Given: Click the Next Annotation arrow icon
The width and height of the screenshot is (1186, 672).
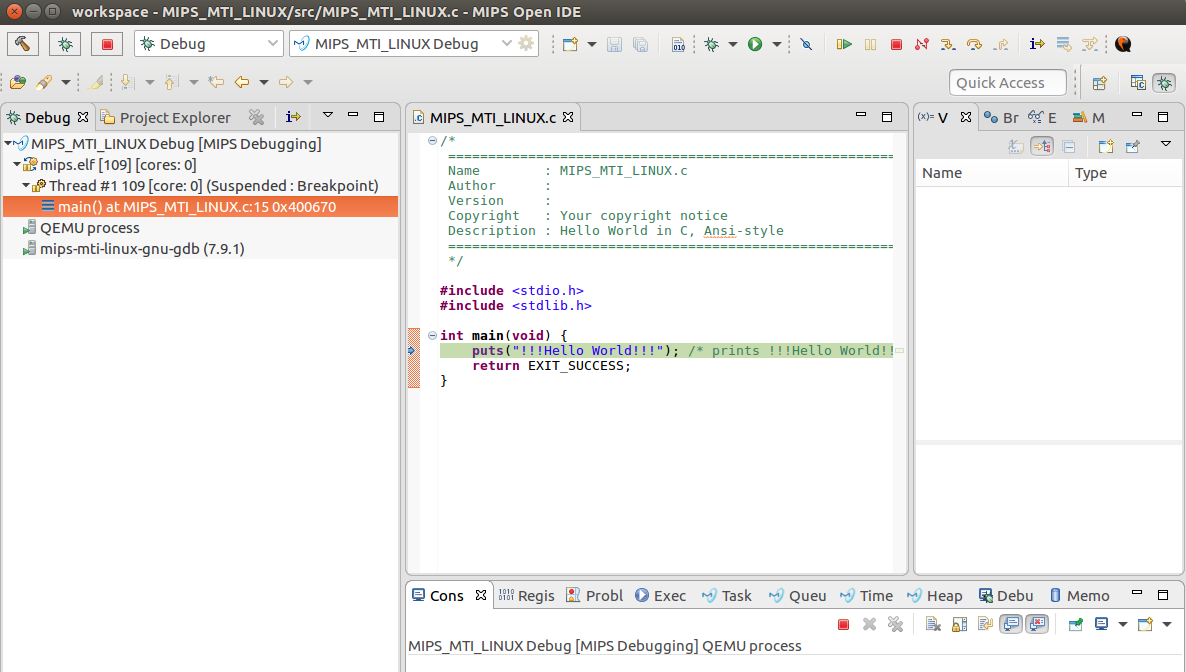Looking at the screenshot, I should 127,82.
